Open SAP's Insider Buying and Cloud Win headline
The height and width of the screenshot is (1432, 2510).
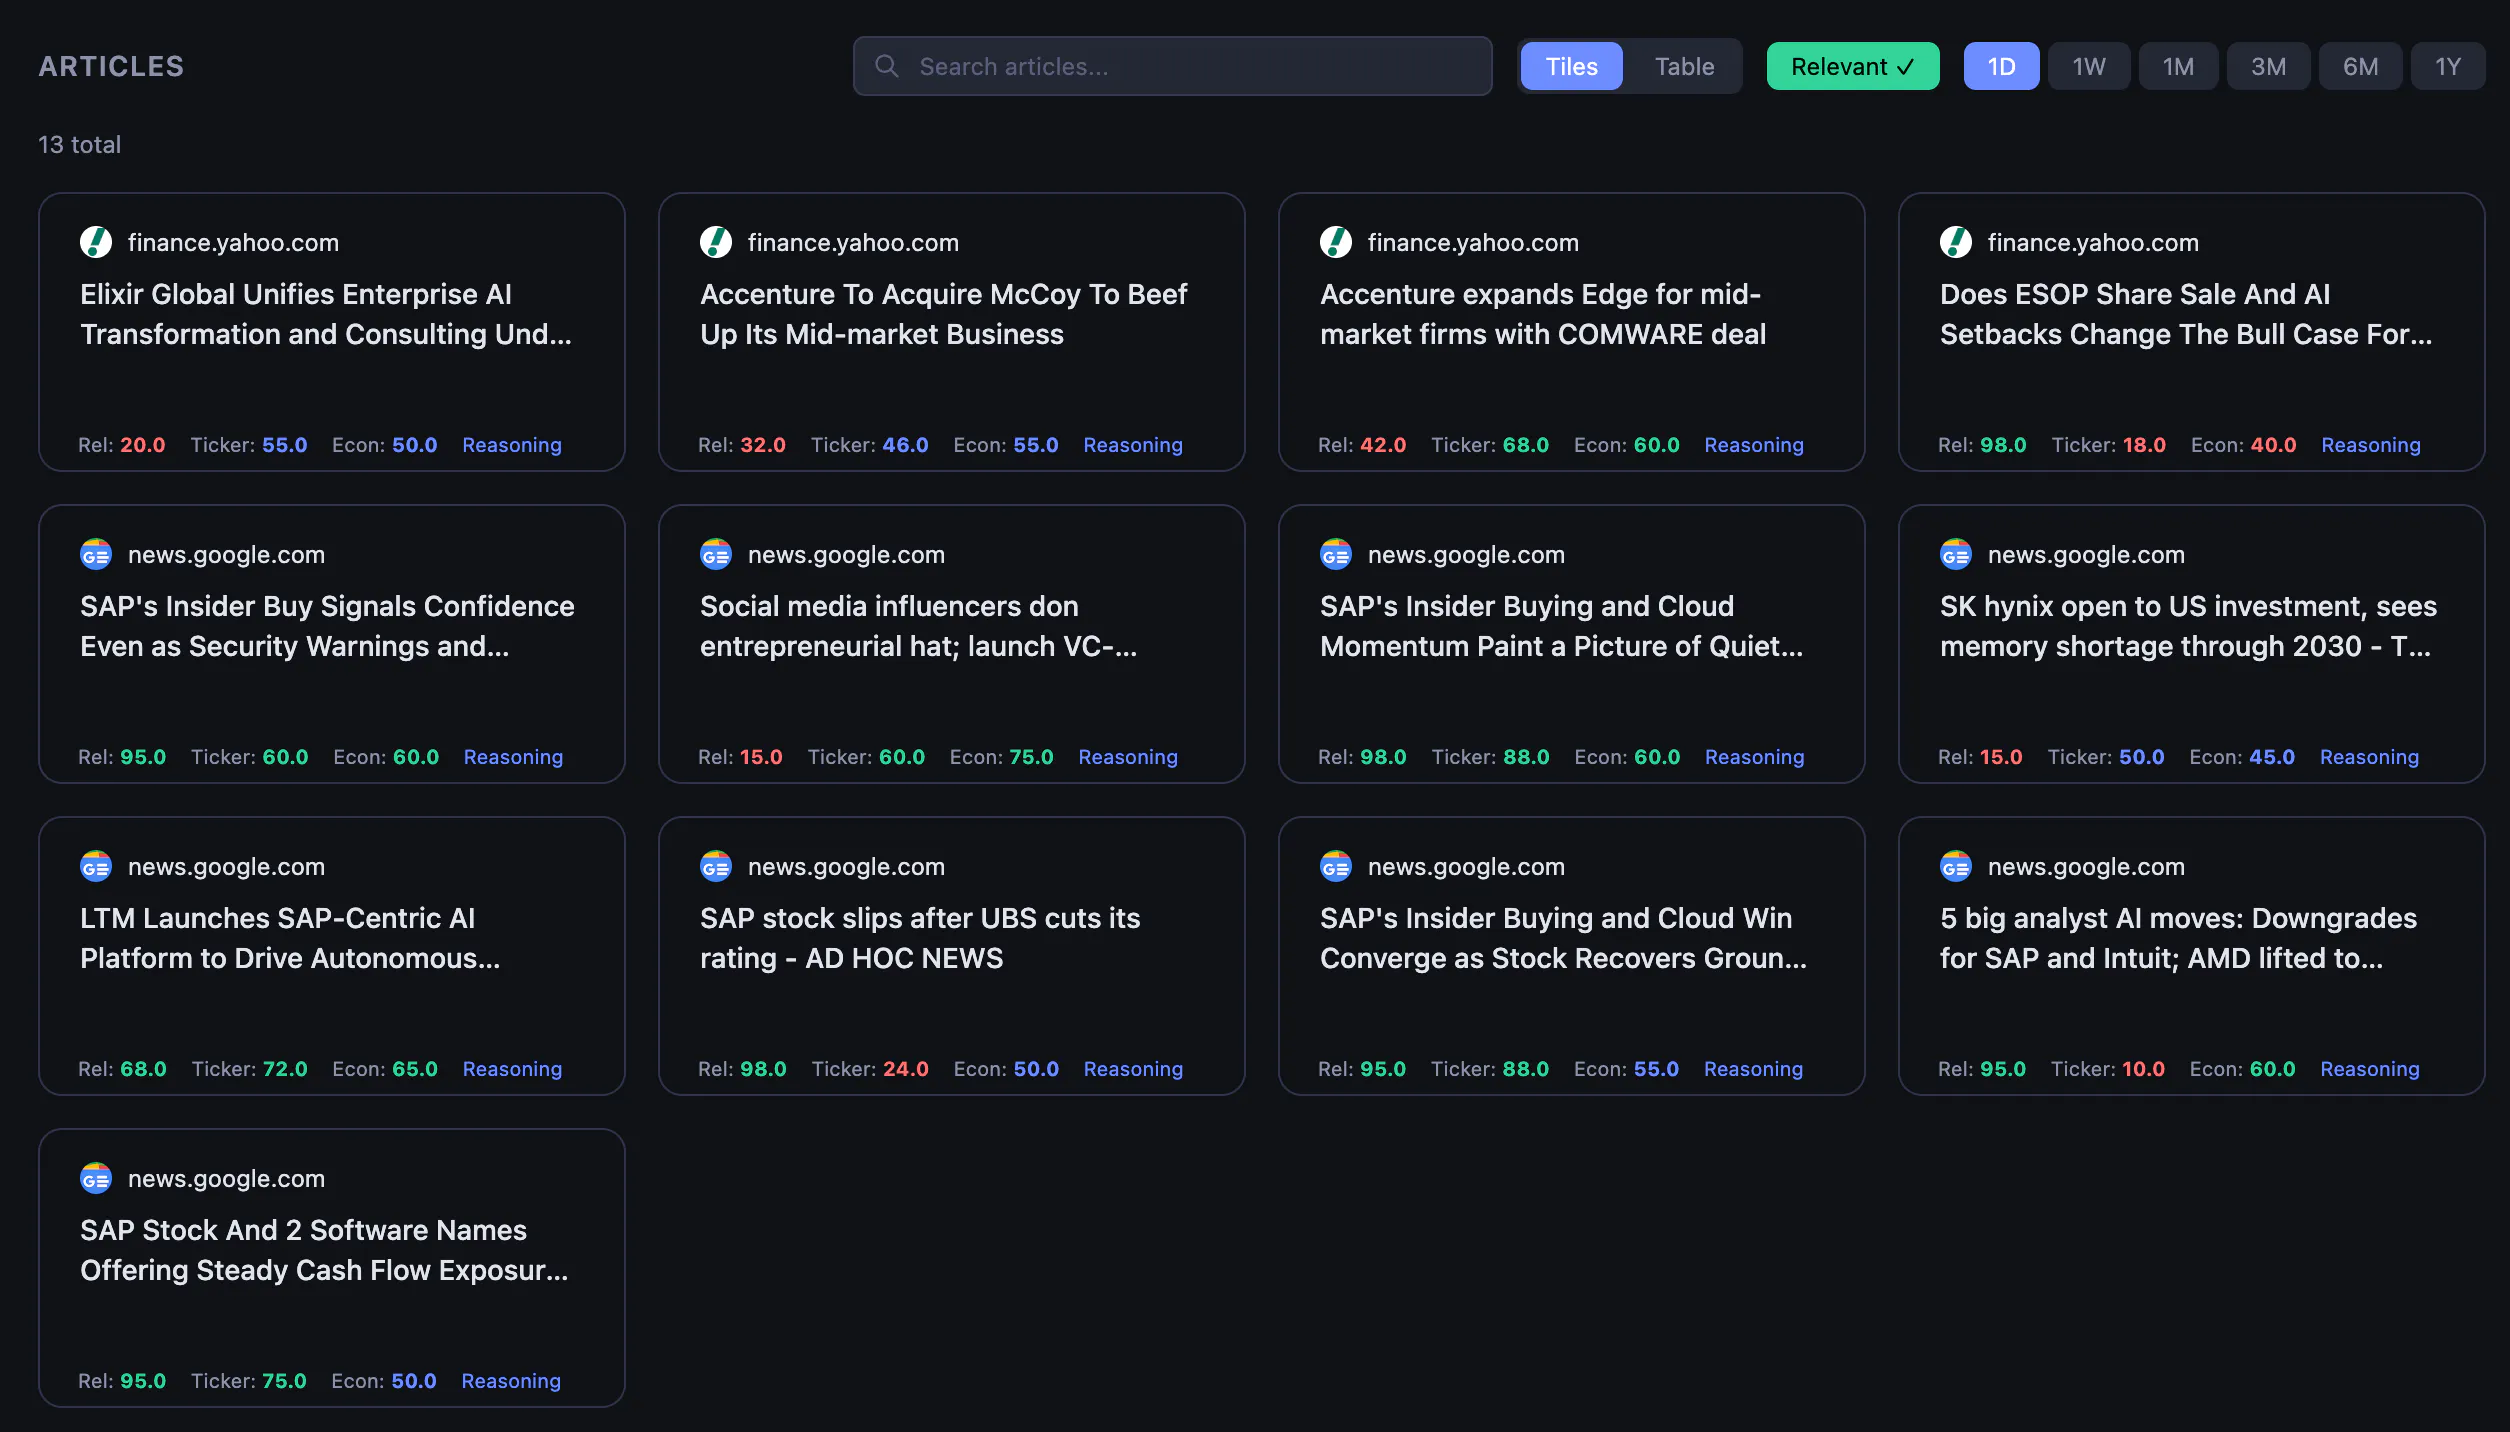click(1563, 938)
